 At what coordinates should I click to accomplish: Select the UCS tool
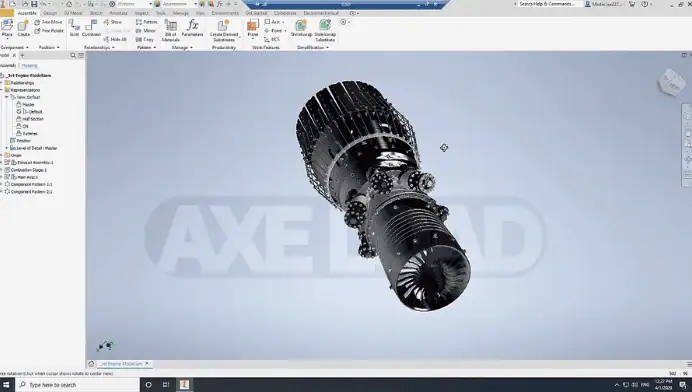tap(272, 40)
